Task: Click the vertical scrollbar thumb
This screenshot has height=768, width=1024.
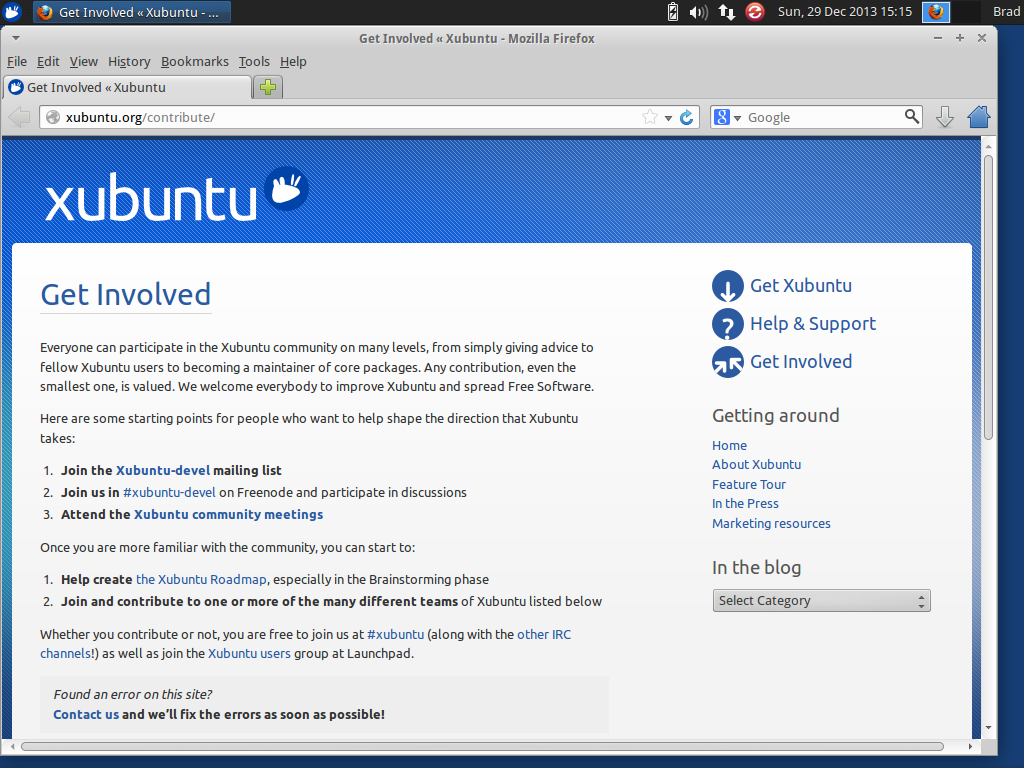Action: [x=988, y=297]
